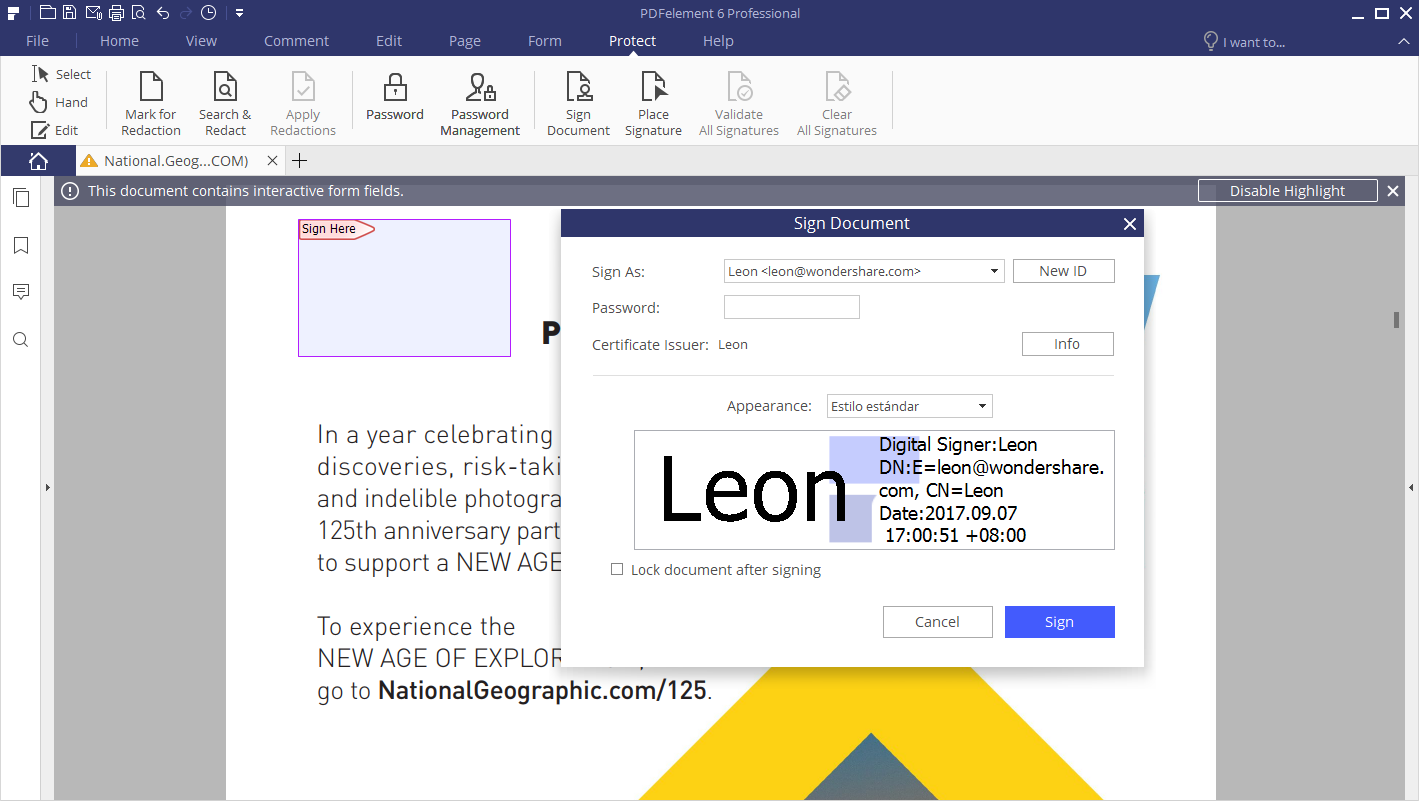Switch to the Home ribbon tab

point(119,41)
